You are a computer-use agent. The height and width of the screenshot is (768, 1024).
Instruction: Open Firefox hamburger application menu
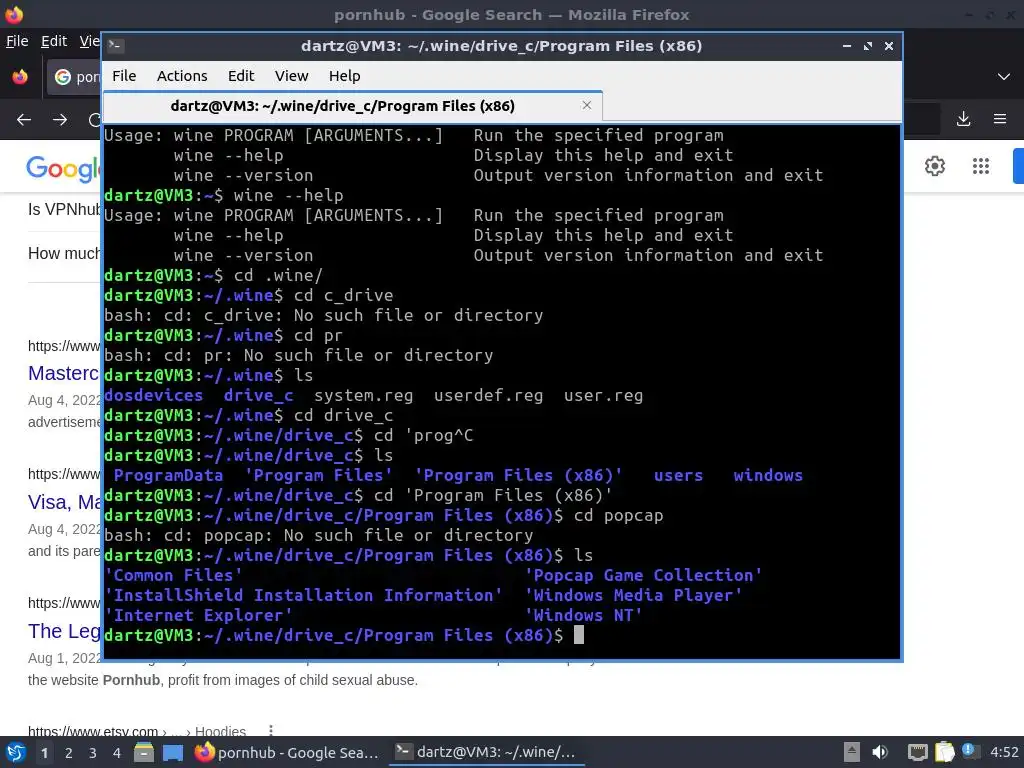[999, 119]
